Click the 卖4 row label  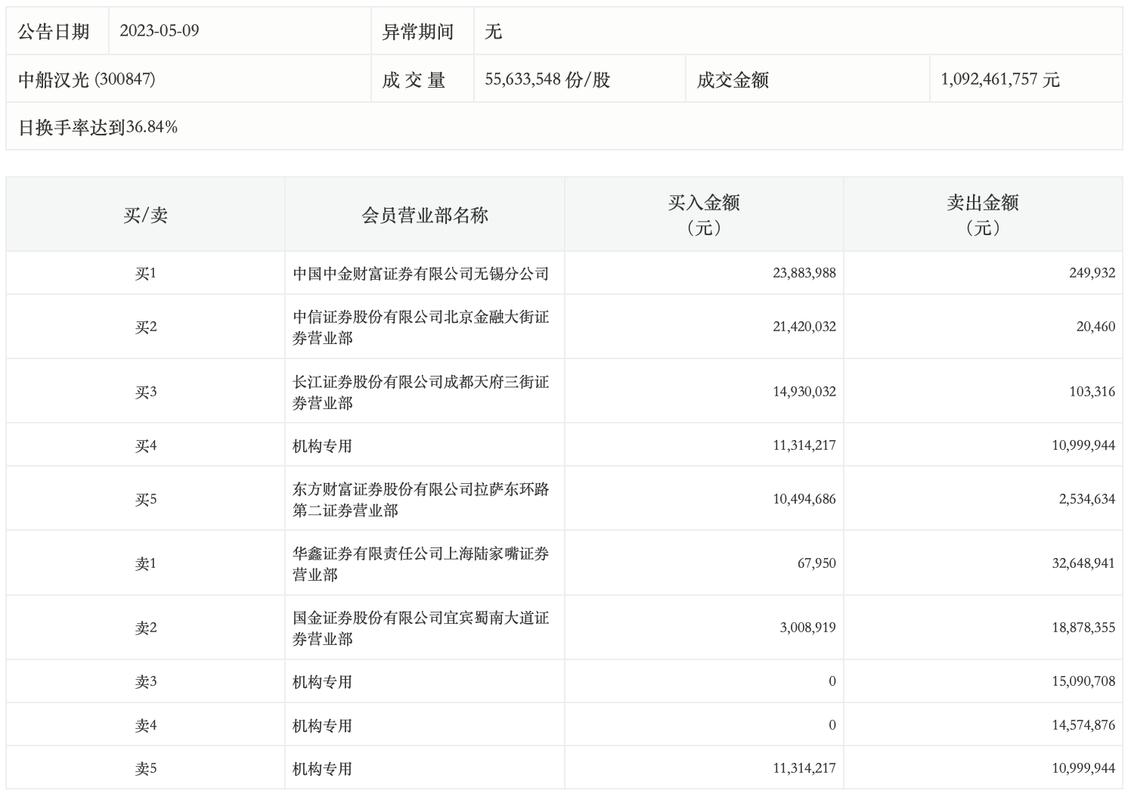tap(145, 725)
